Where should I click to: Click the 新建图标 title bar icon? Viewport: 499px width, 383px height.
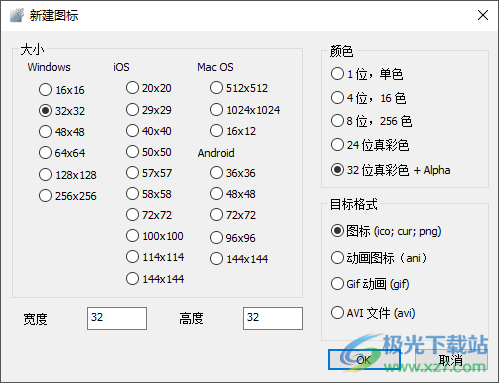click(17, 15)
